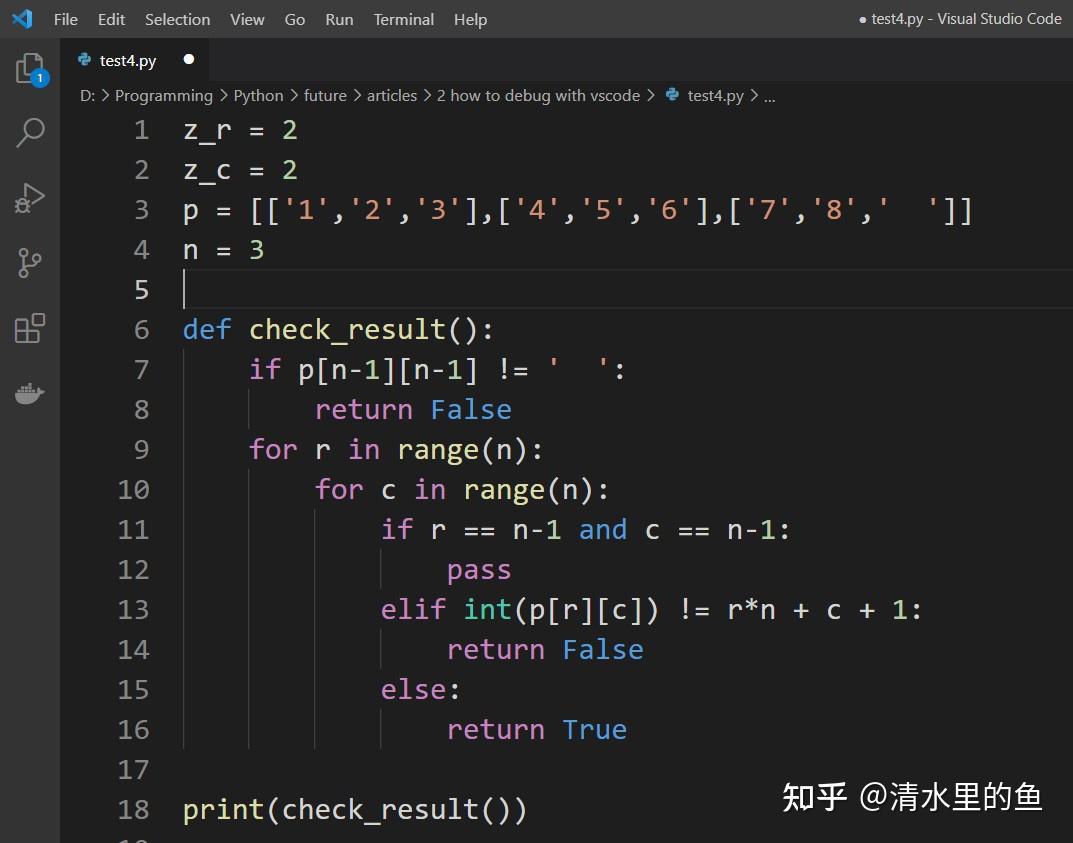Open the Terminal menu
The width and height of the screenshot is (1073, 843).
(x=403, y=19)
